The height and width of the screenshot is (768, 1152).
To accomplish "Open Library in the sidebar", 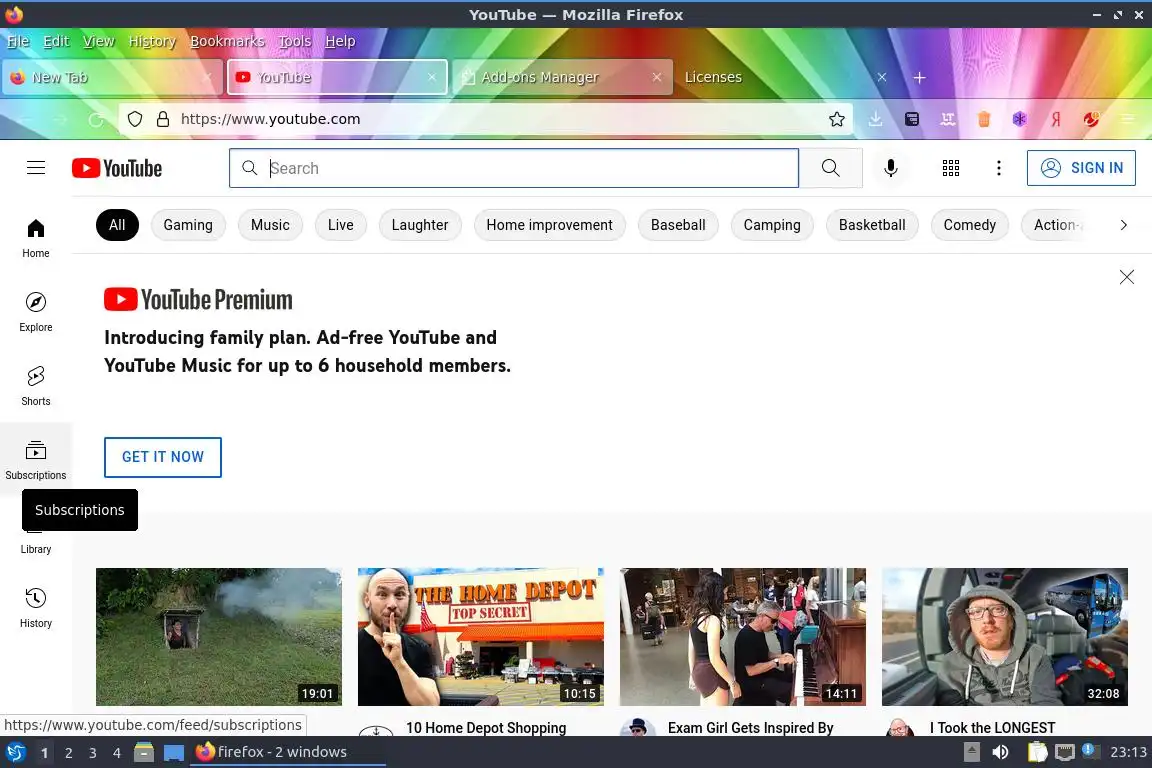I will [36, 548].
